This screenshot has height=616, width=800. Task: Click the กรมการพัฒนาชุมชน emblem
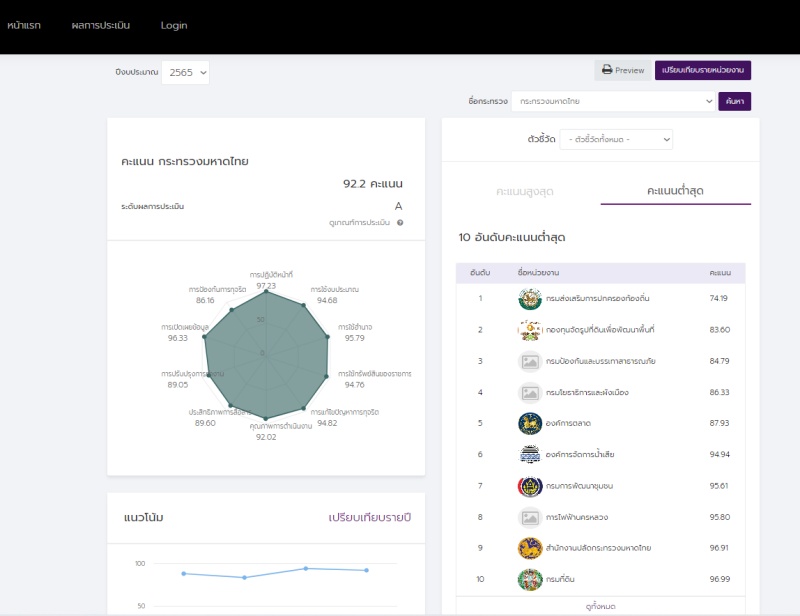pyautogui.click(x=529, y=486)
